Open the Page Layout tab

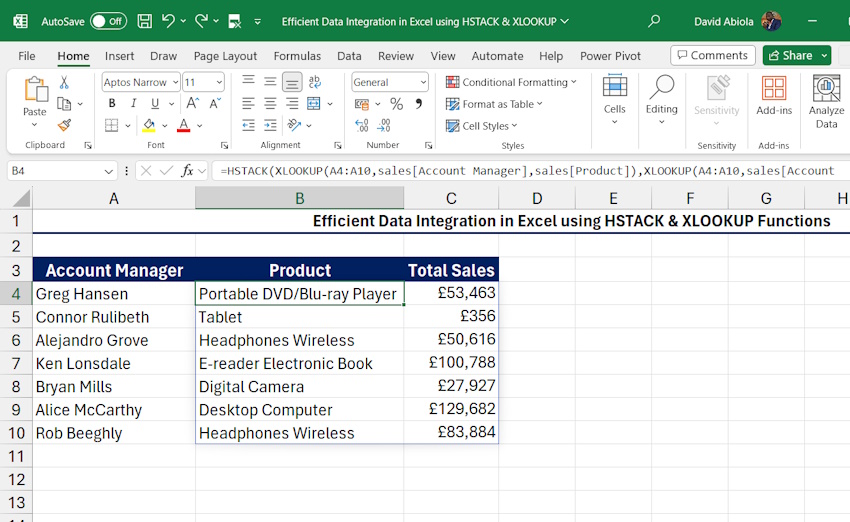click(225, 56)
